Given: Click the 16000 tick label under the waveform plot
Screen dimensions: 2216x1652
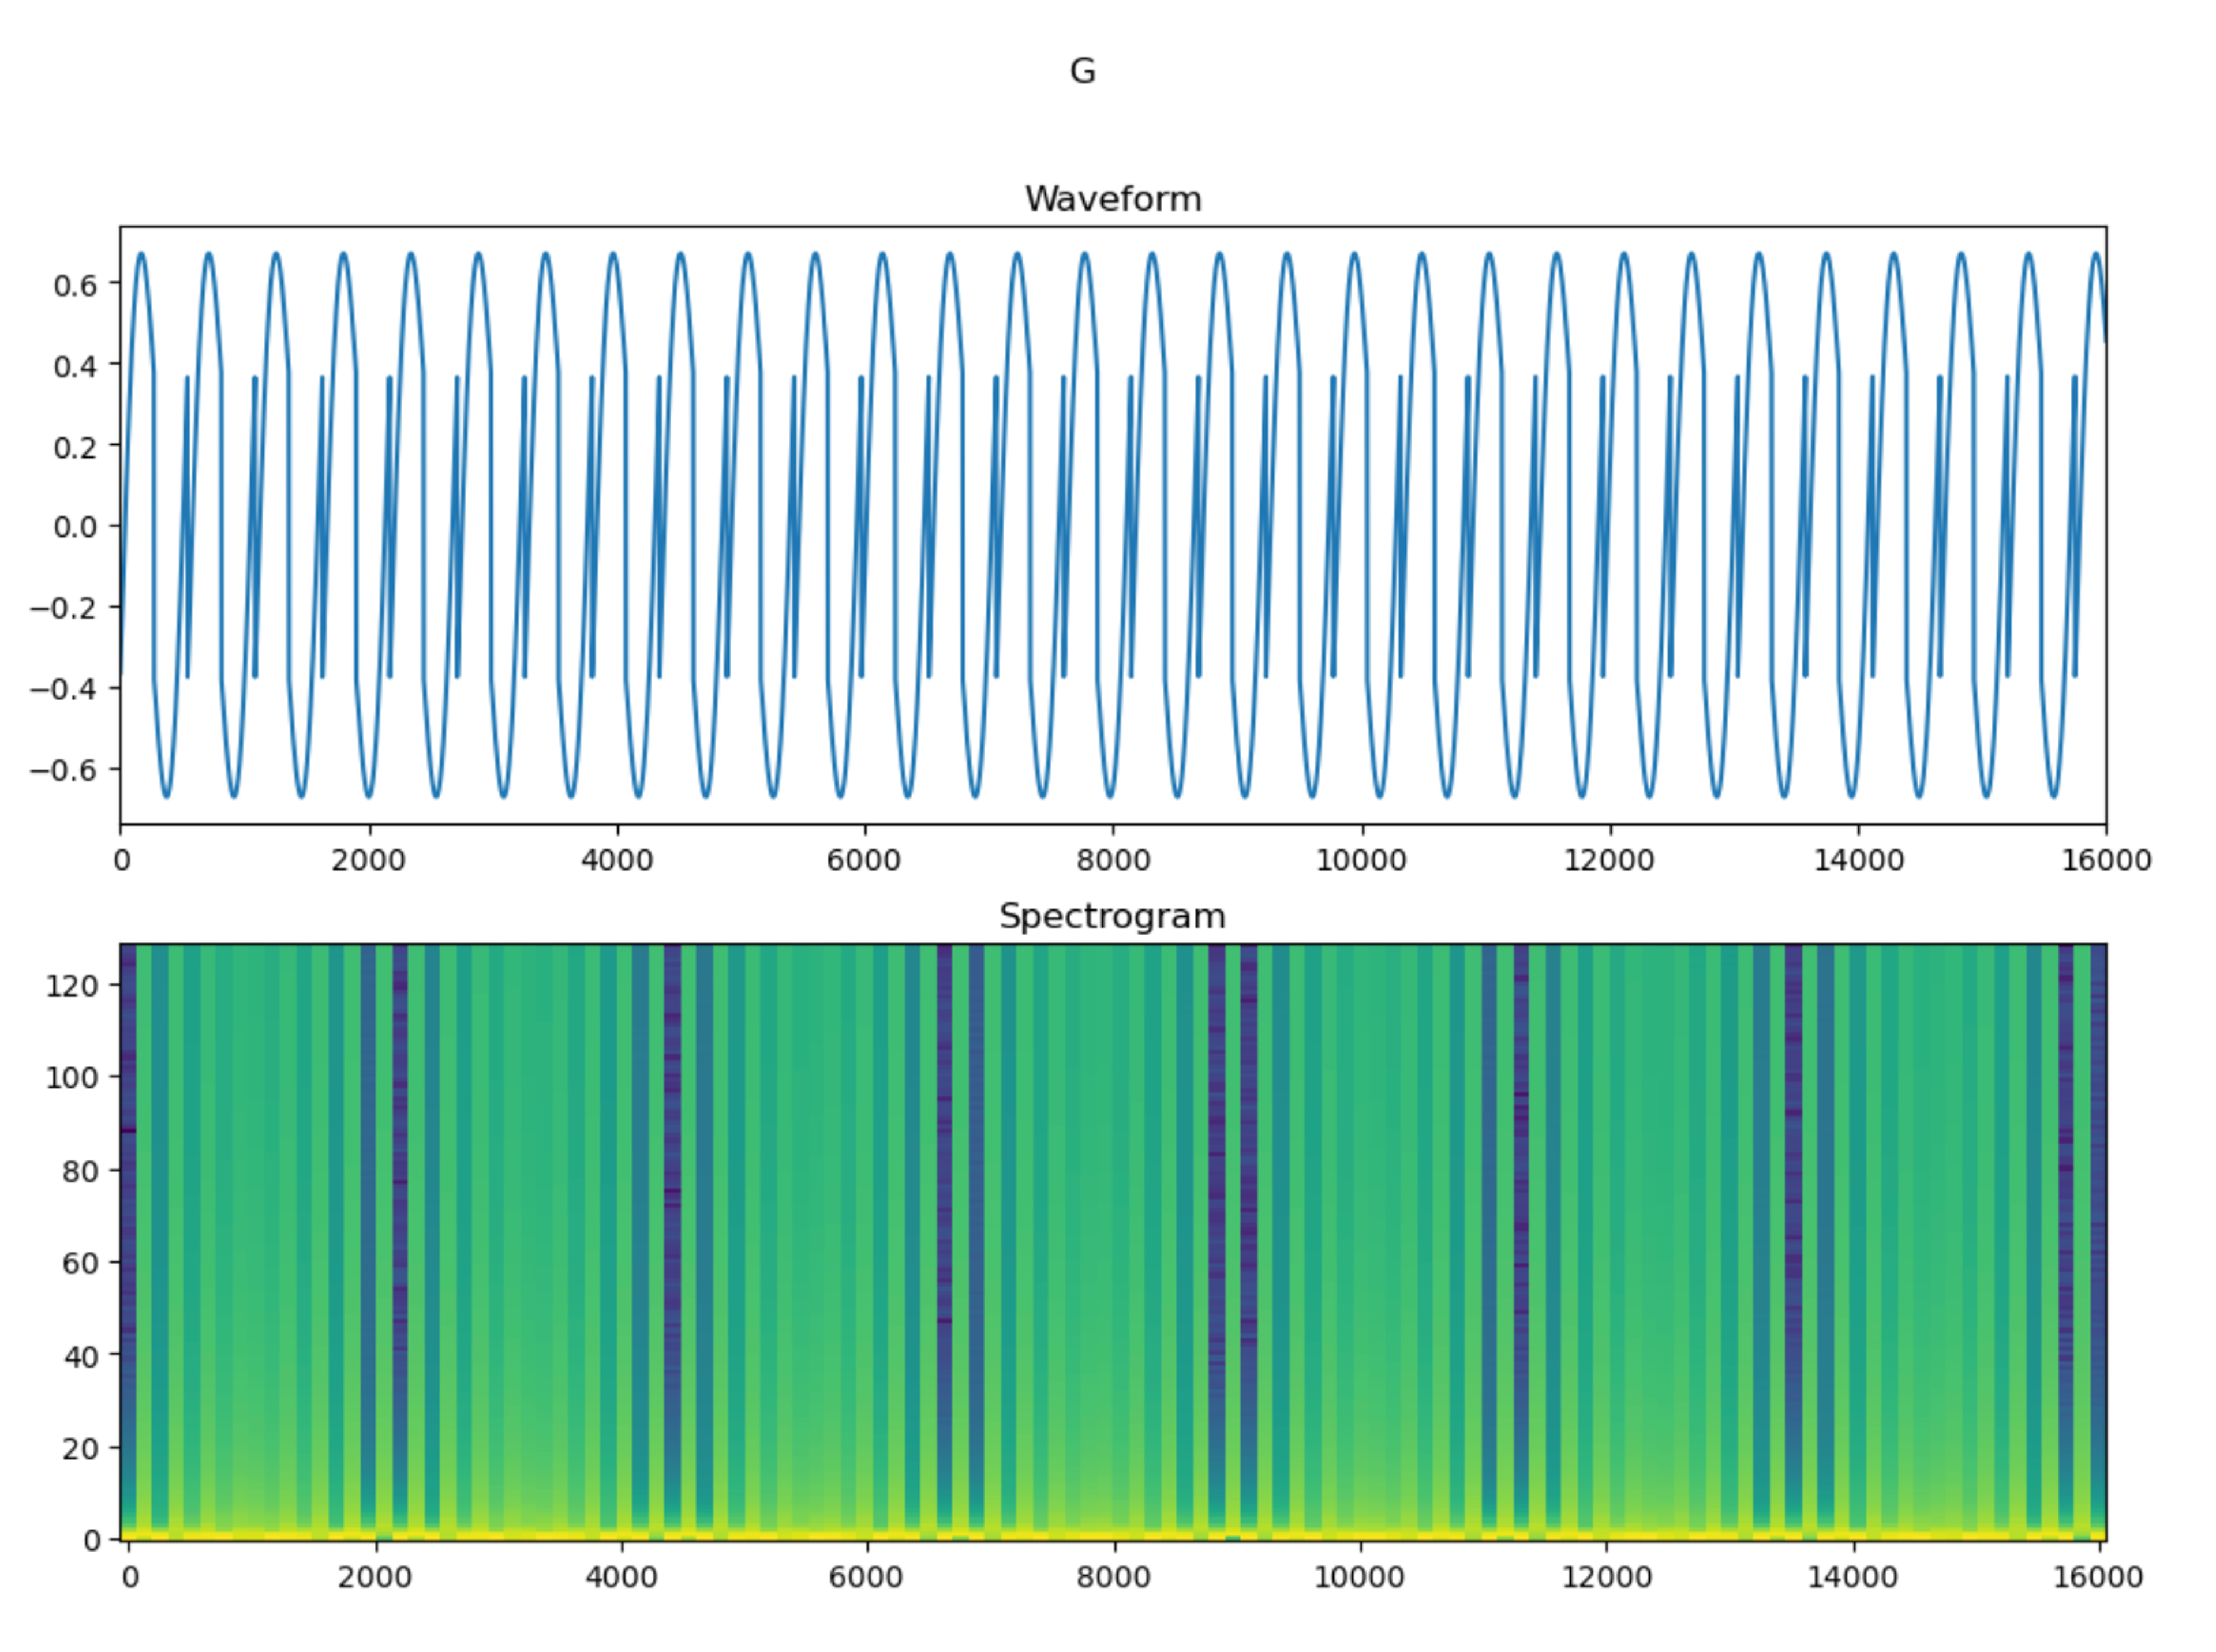Looking at the screenshot, I should [x=2105, y=860].
